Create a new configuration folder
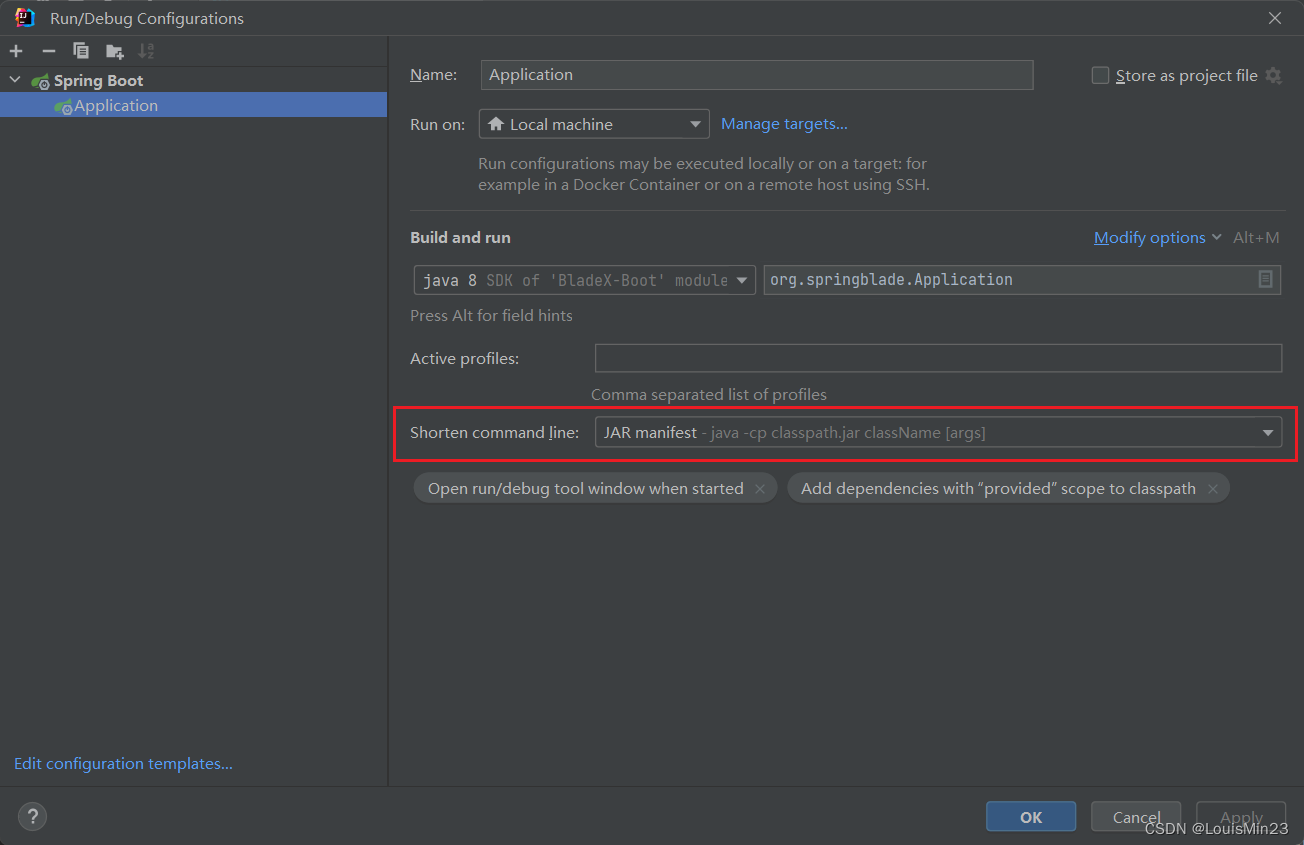Screen dimensions: 1304x845 click(115, 51)
